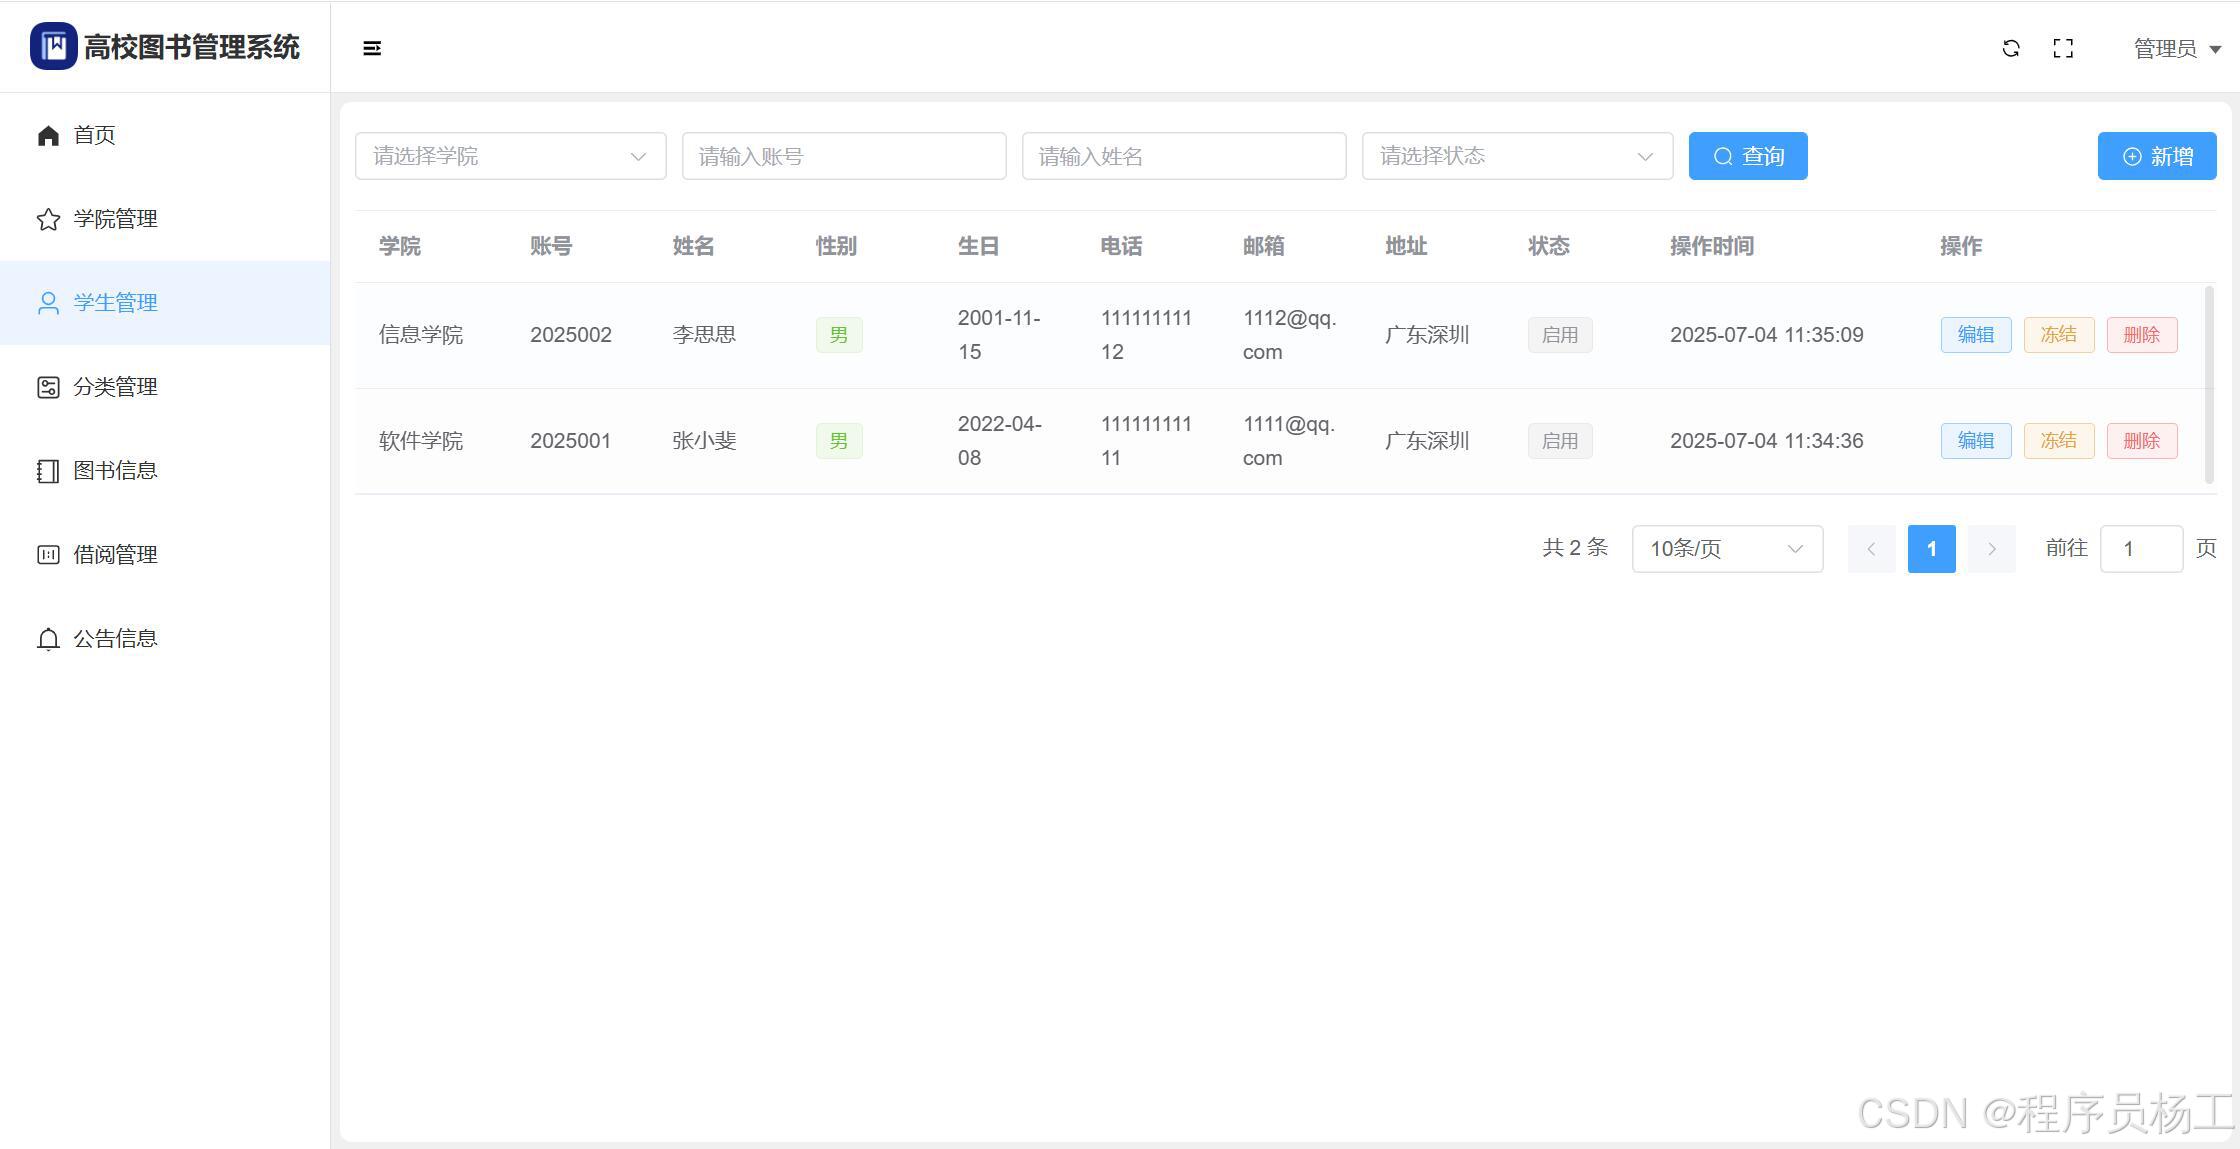
Task: Click the 请输入账号 input field
Action: [843, 156]
